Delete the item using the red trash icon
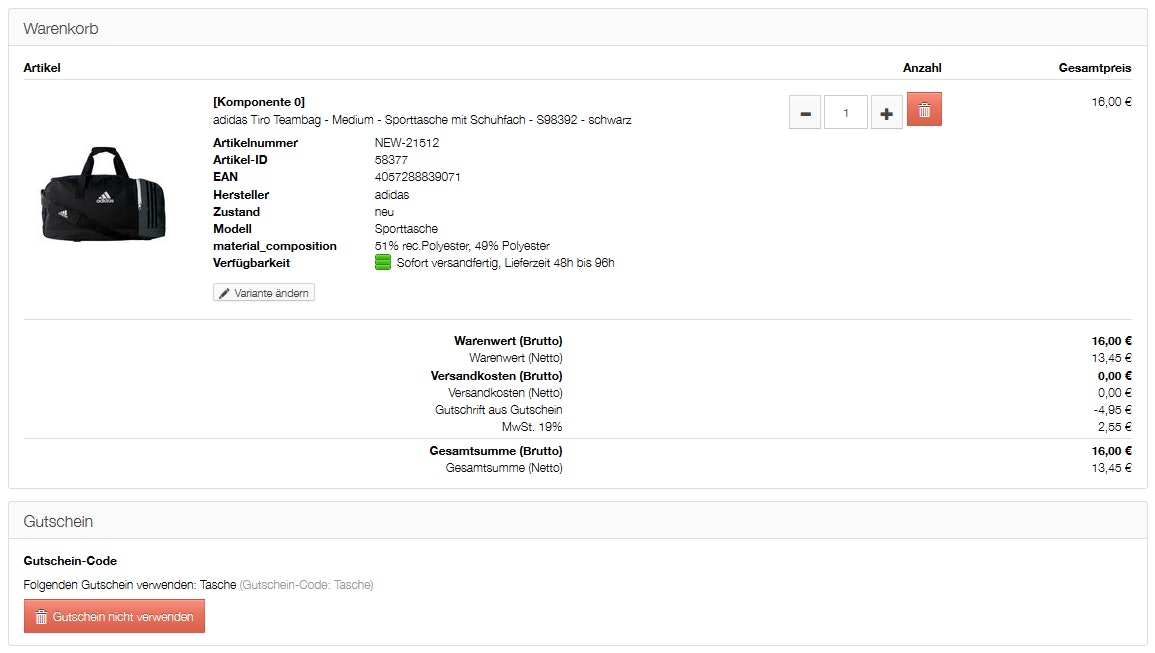The height and width of the screenshot is (653, 1155). click(924, 111)
